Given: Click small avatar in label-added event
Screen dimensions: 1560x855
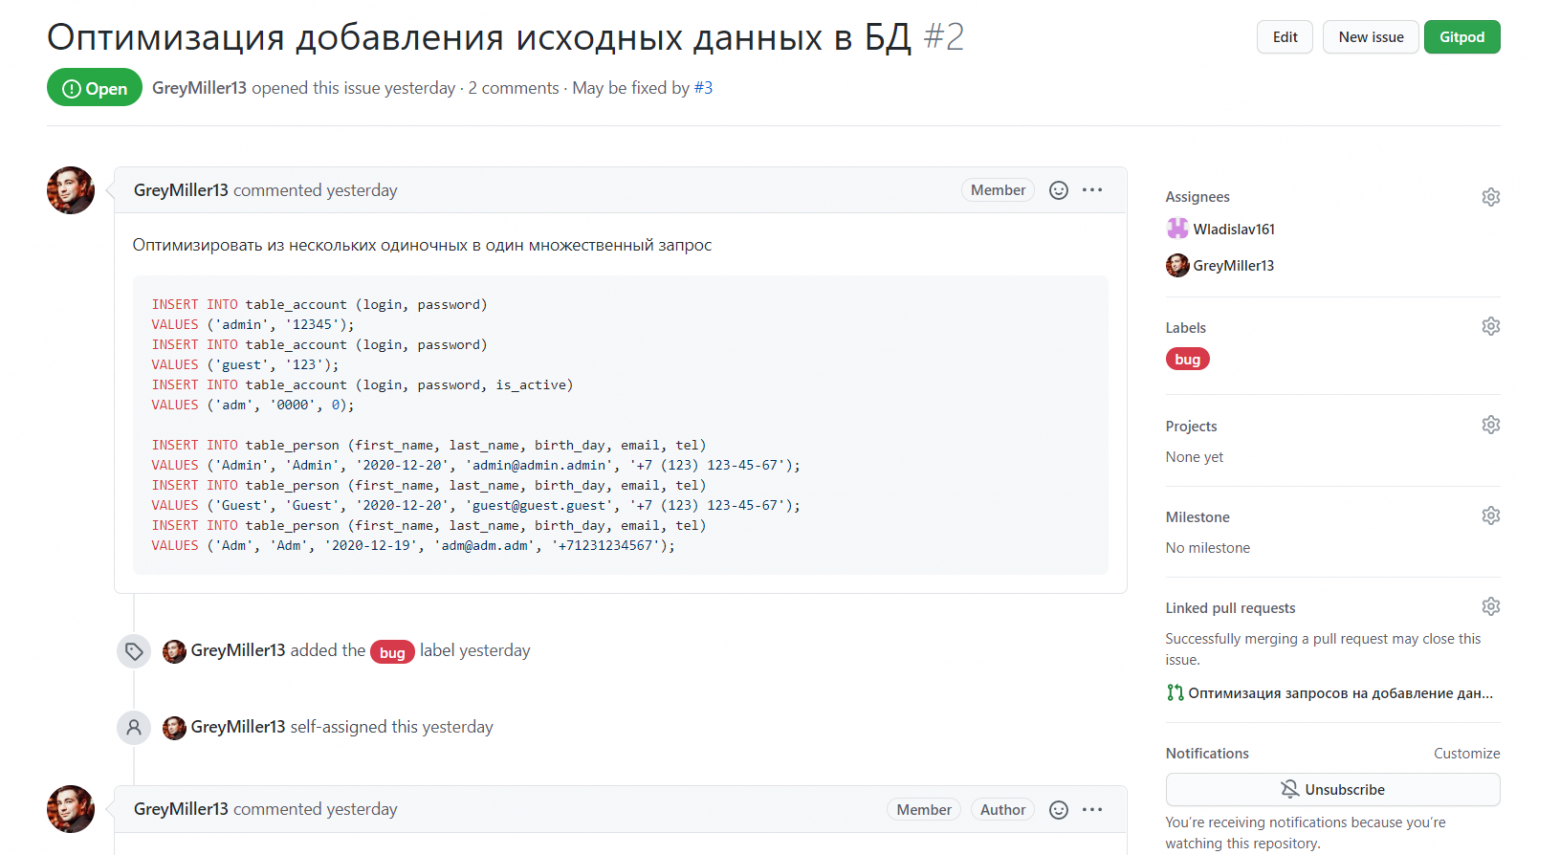Looking at the screenshot, I should pos(174,651).
